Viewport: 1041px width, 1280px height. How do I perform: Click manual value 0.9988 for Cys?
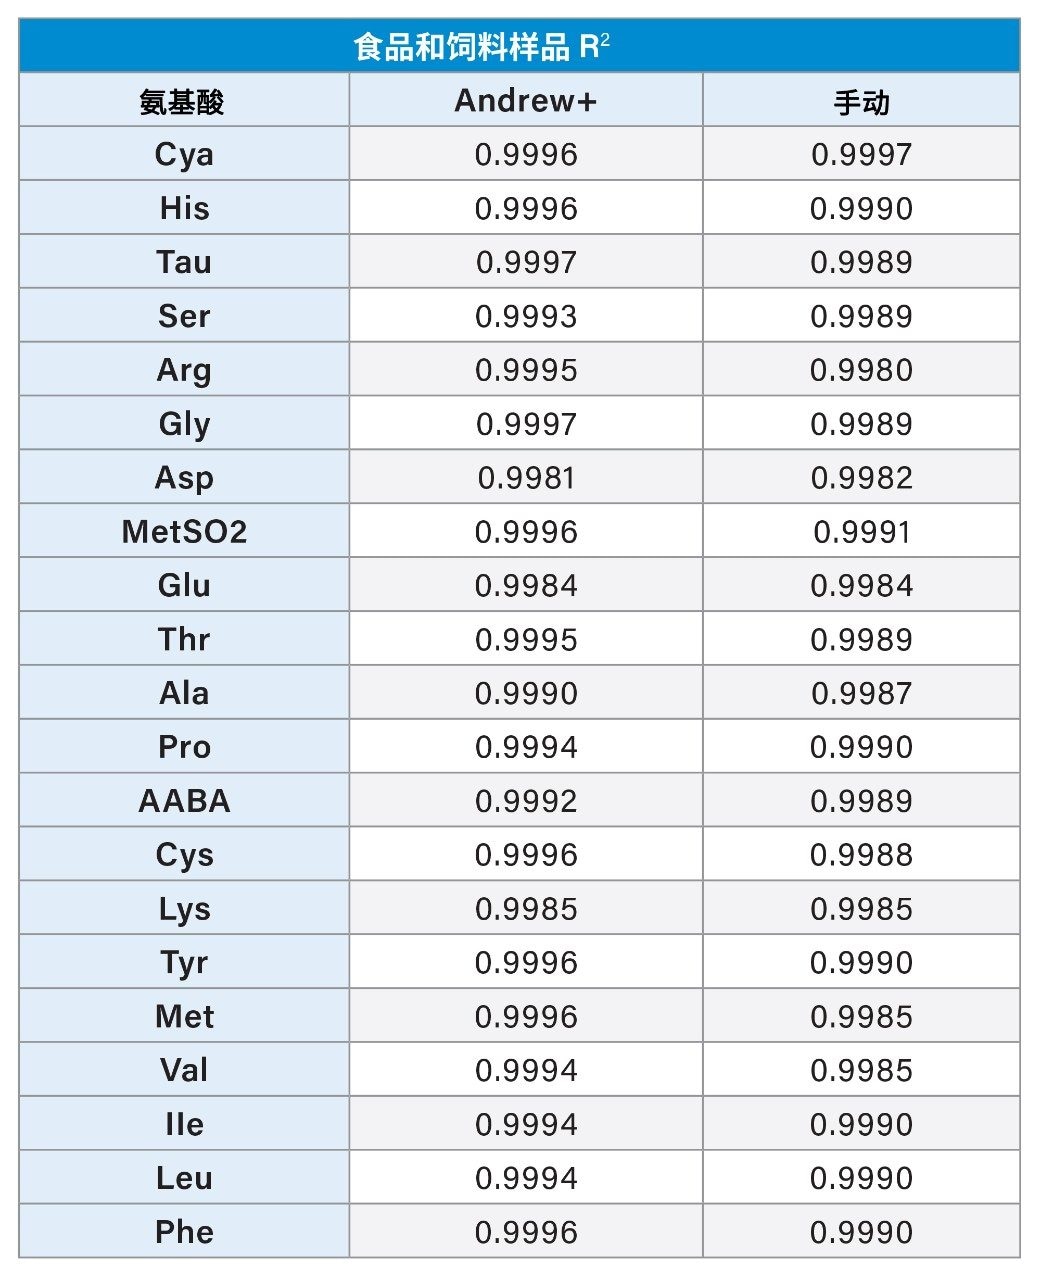pos(861,856)
